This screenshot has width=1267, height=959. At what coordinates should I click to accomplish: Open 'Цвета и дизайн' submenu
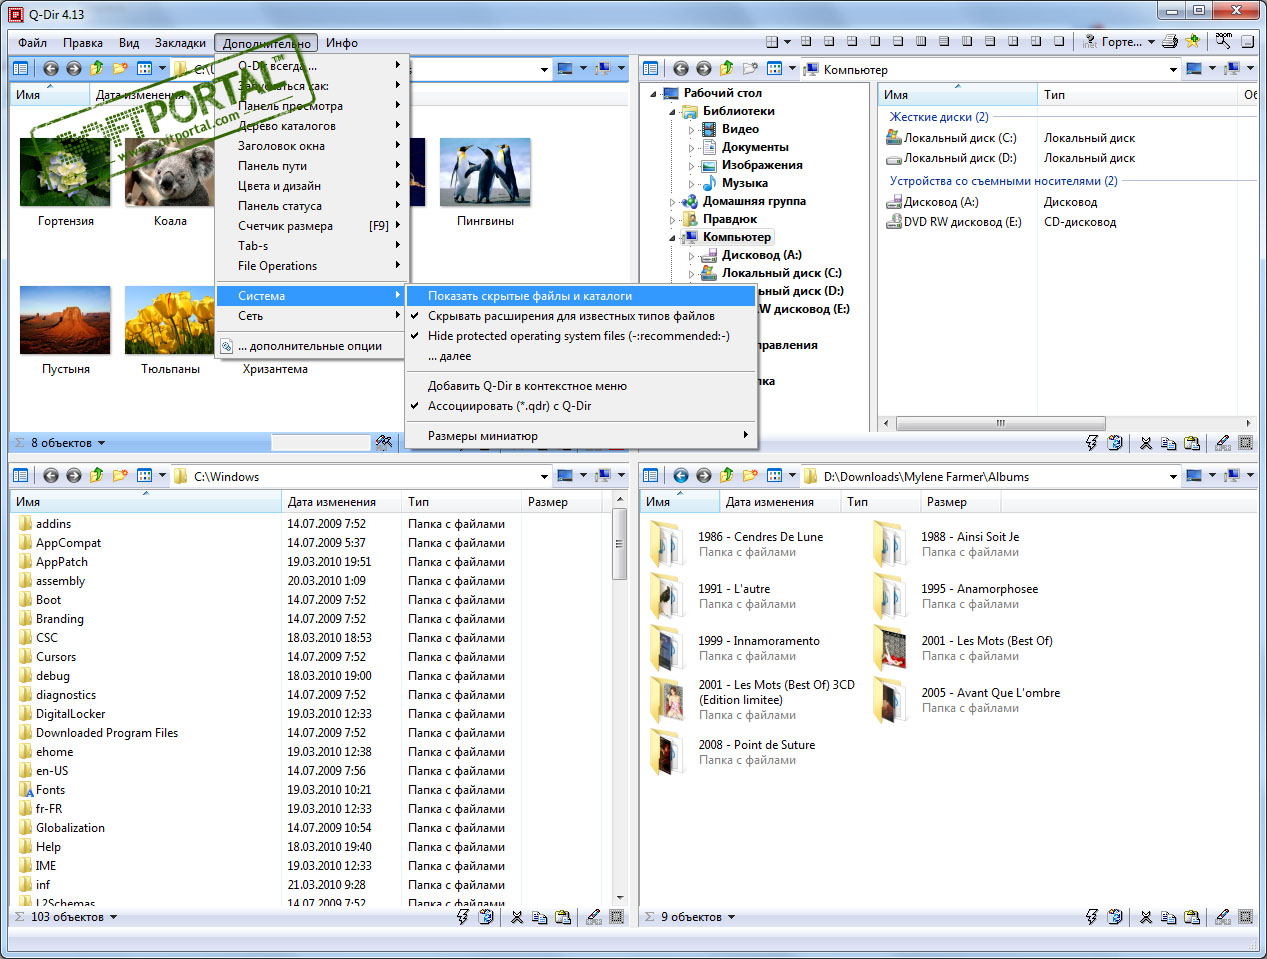click(313, 186)
